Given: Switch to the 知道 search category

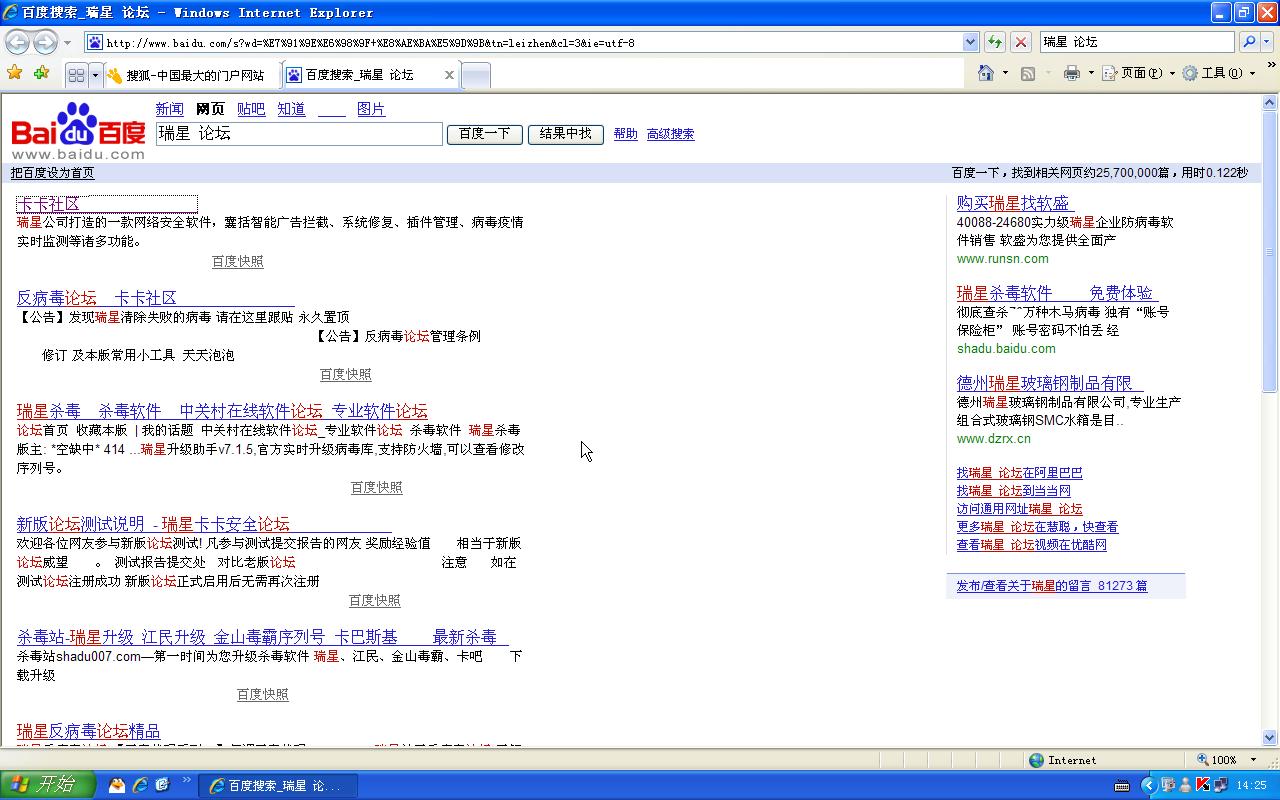Looking at the screenshot, I should [x=291, y=109].
